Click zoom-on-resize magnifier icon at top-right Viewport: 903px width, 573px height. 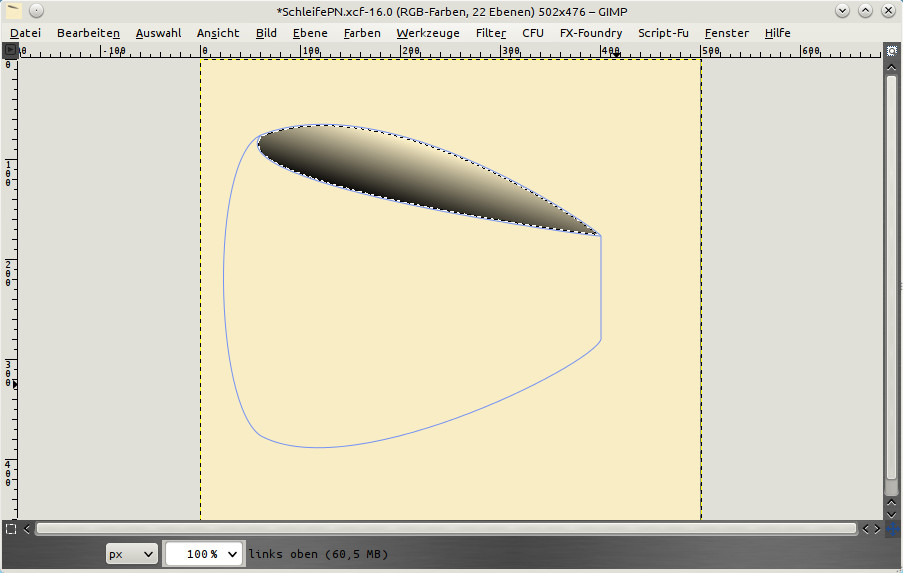pos(891,50)
